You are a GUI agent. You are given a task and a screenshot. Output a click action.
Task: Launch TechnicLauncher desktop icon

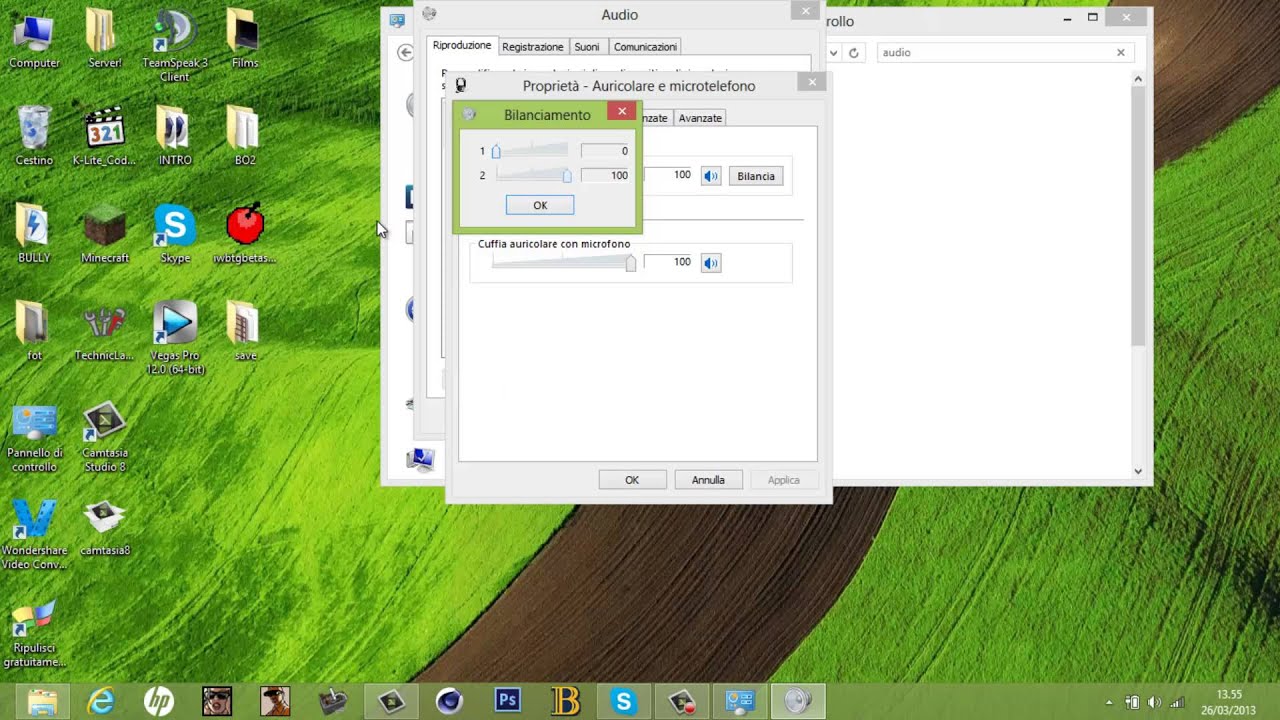click(x=104, y=331)
